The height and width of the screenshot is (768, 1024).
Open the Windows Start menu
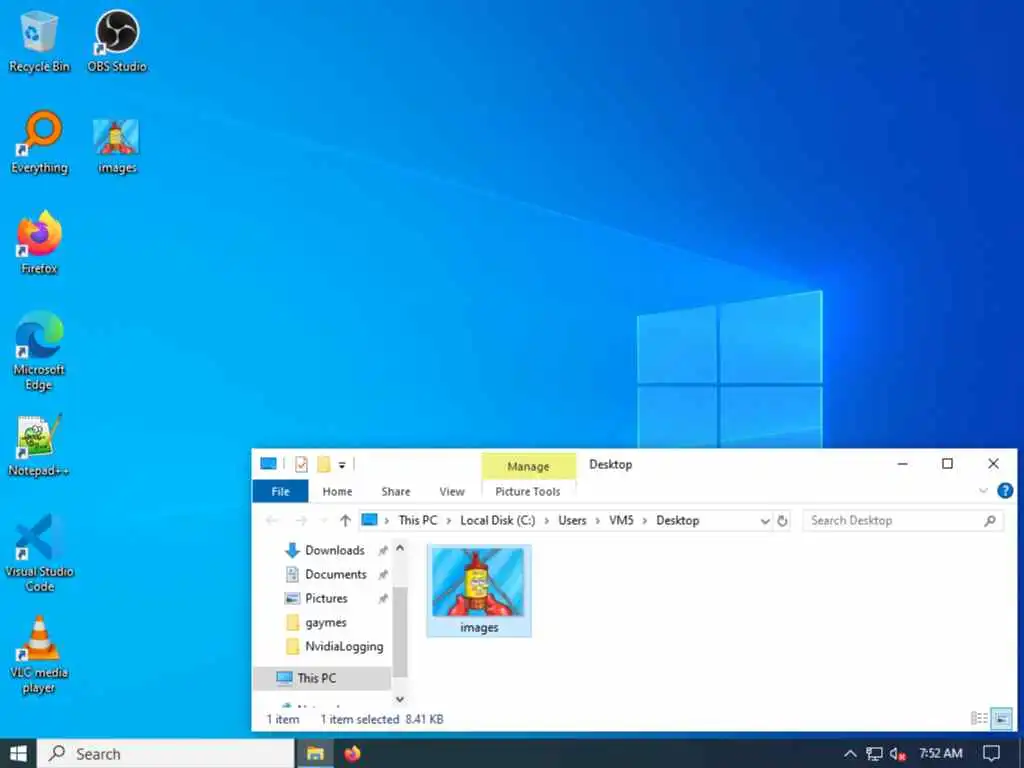pyautogui.click(x=18, y=754)
